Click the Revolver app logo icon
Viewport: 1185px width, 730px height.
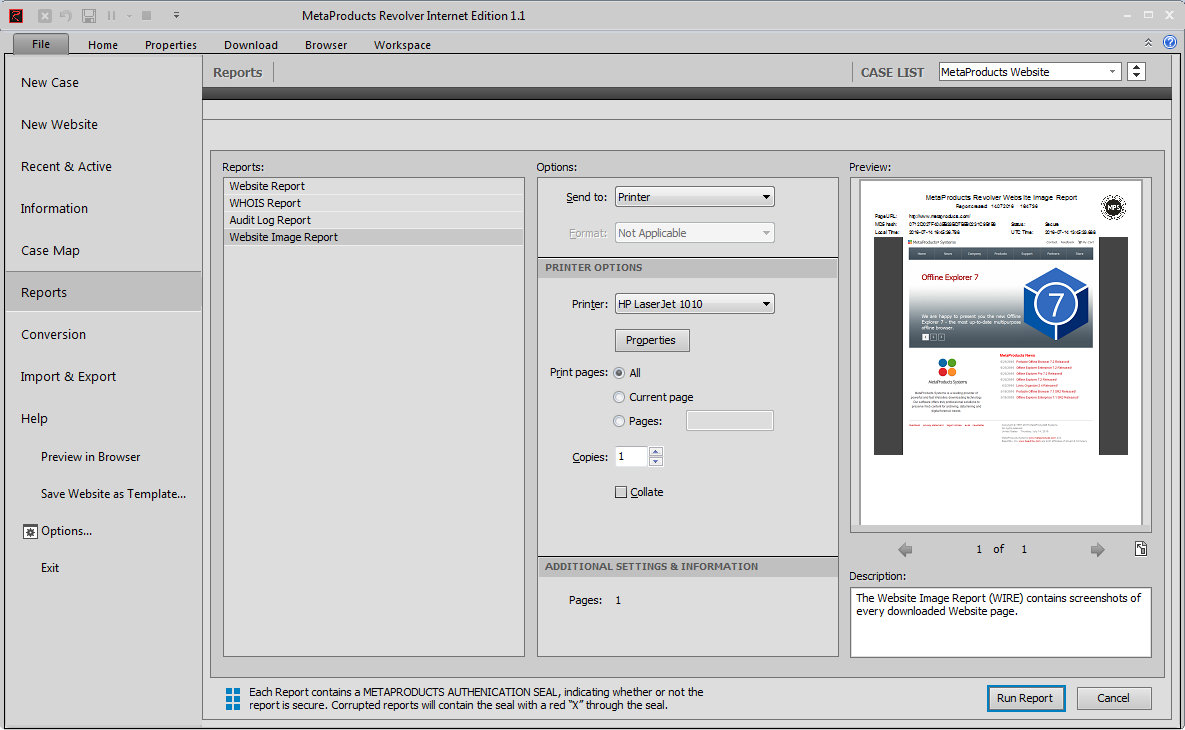click(x=16, y=16)
